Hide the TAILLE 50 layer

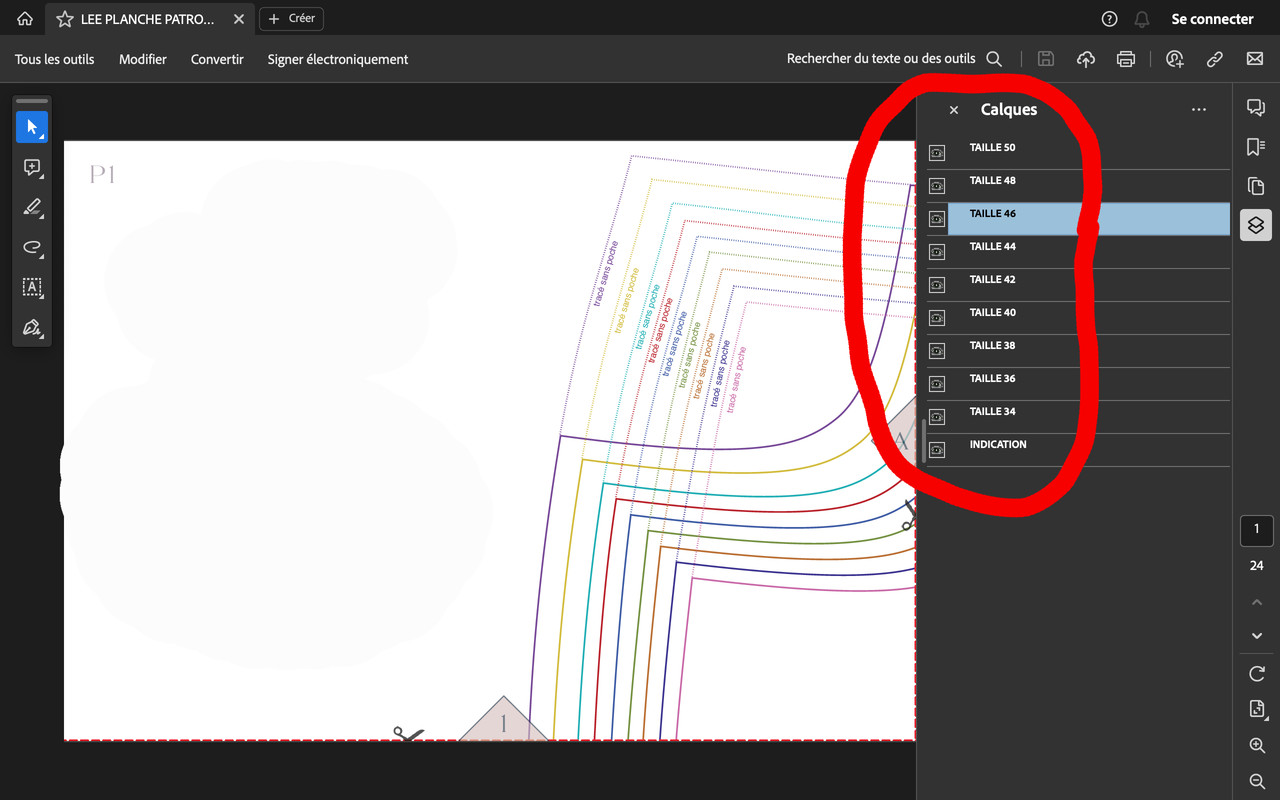tap(937, 152)
